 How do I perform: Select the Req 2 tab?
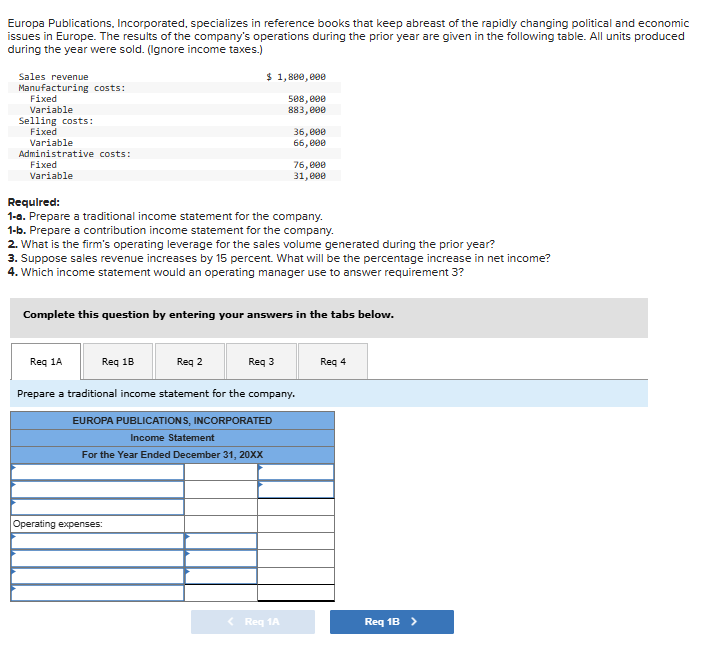tap(190, 362)
